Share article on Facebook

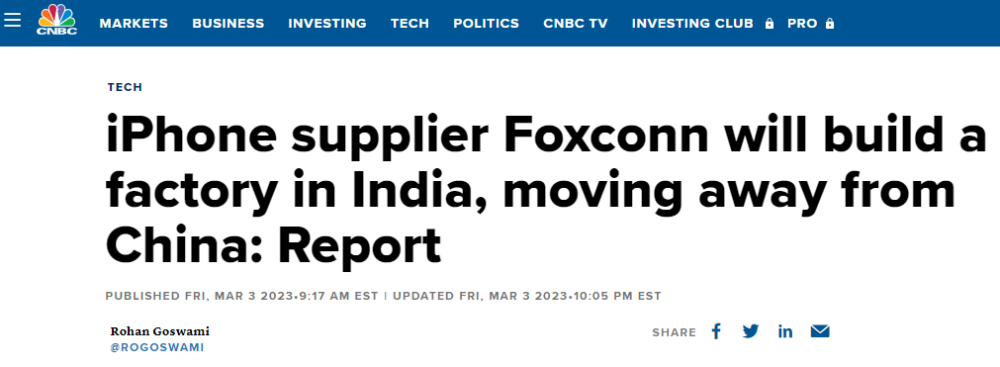tap(716, 331)
